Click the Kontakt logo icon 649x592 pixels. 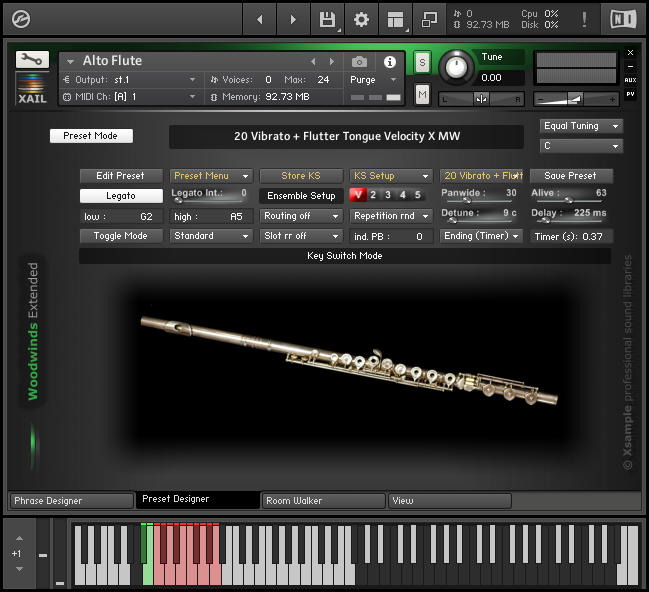21,19
